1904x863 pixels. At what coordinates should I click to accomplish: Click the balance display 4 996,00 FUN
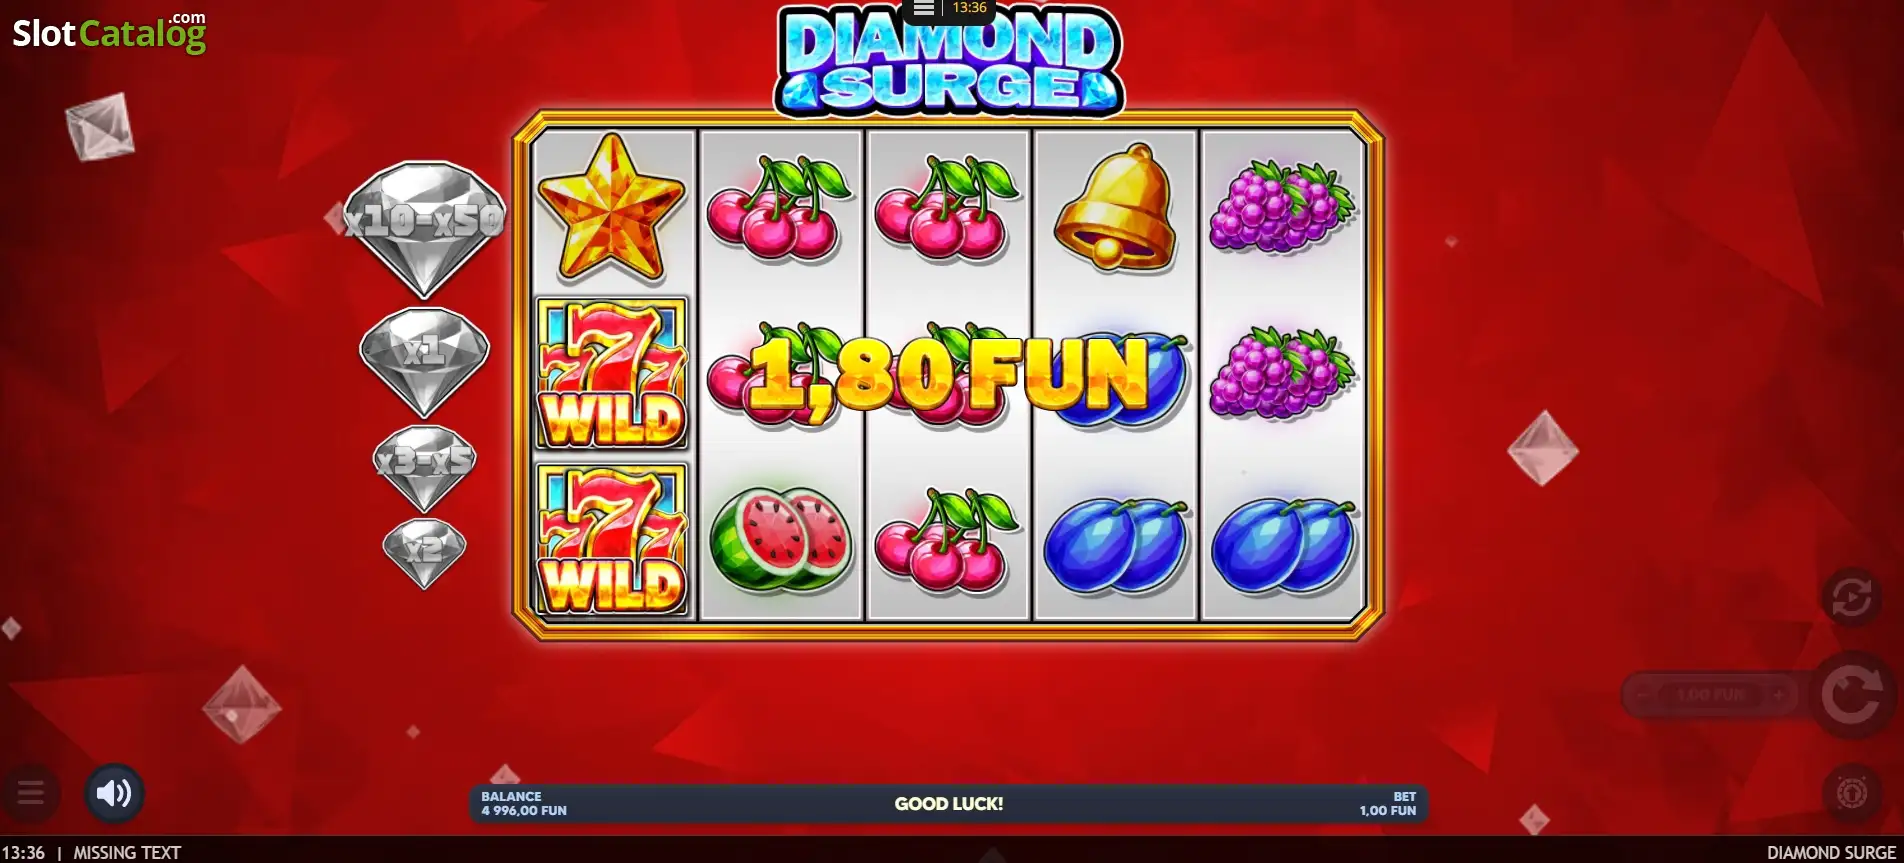(524, 804)
